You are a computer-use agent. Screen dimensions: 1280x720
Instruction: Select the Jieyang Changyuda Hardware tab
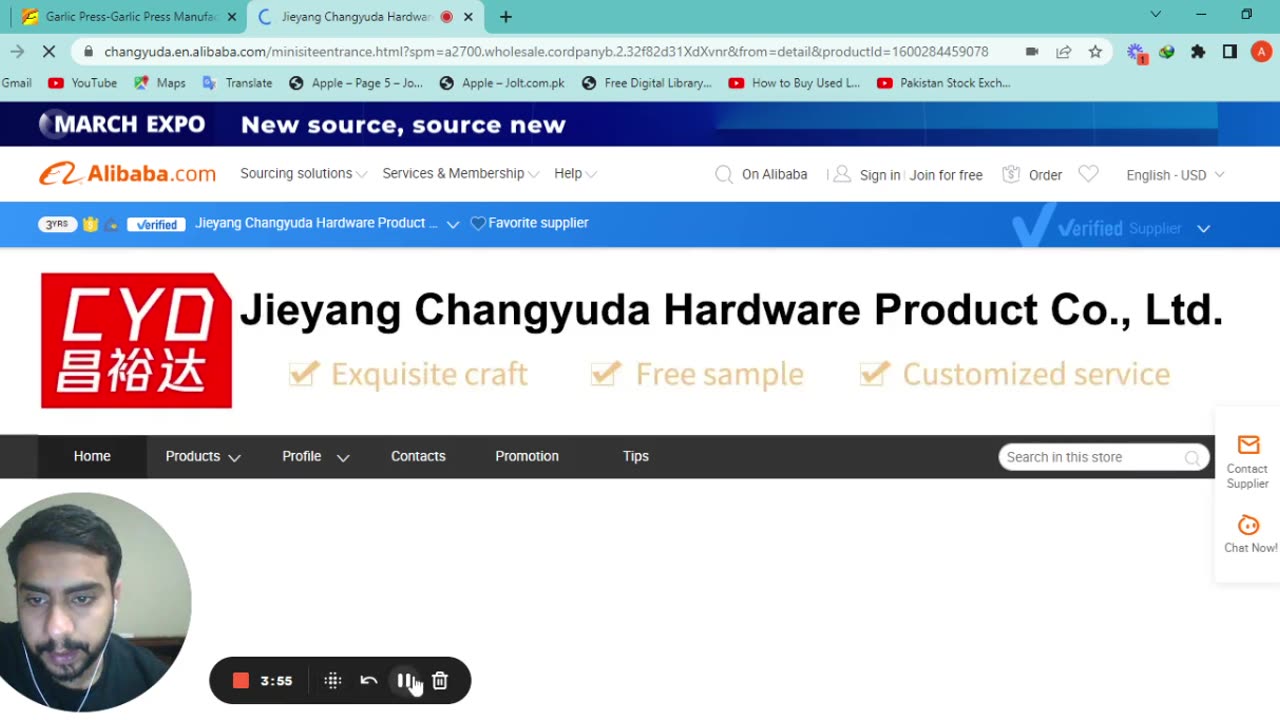pos(356,17)
